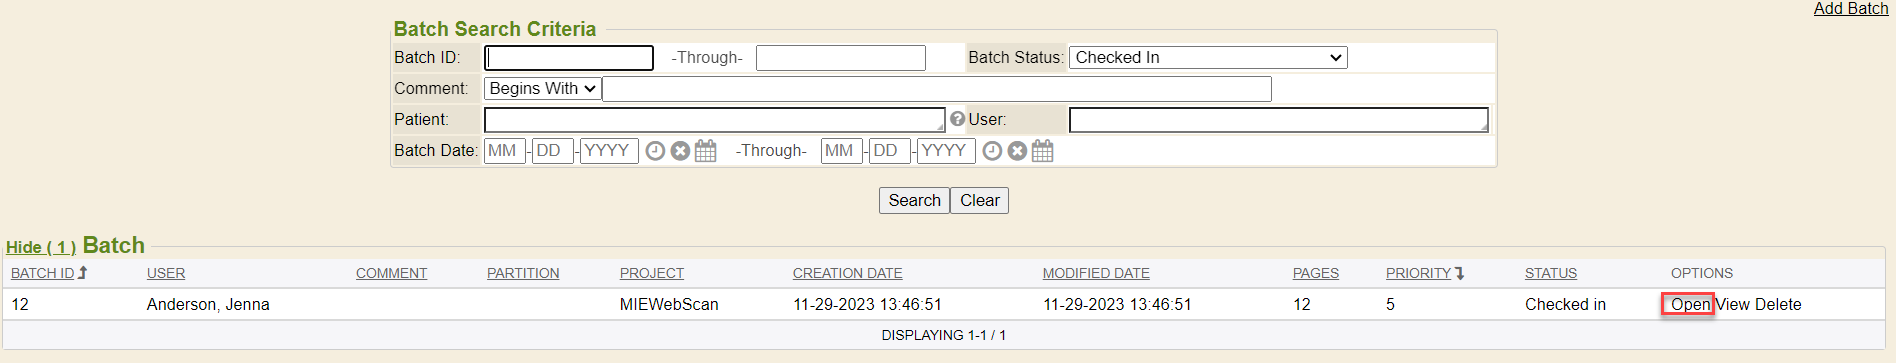Image resolution: width=1896 pixels, height=363 pixels.
Task: Sort results by Creation Date column
Action: coord(847,273)
